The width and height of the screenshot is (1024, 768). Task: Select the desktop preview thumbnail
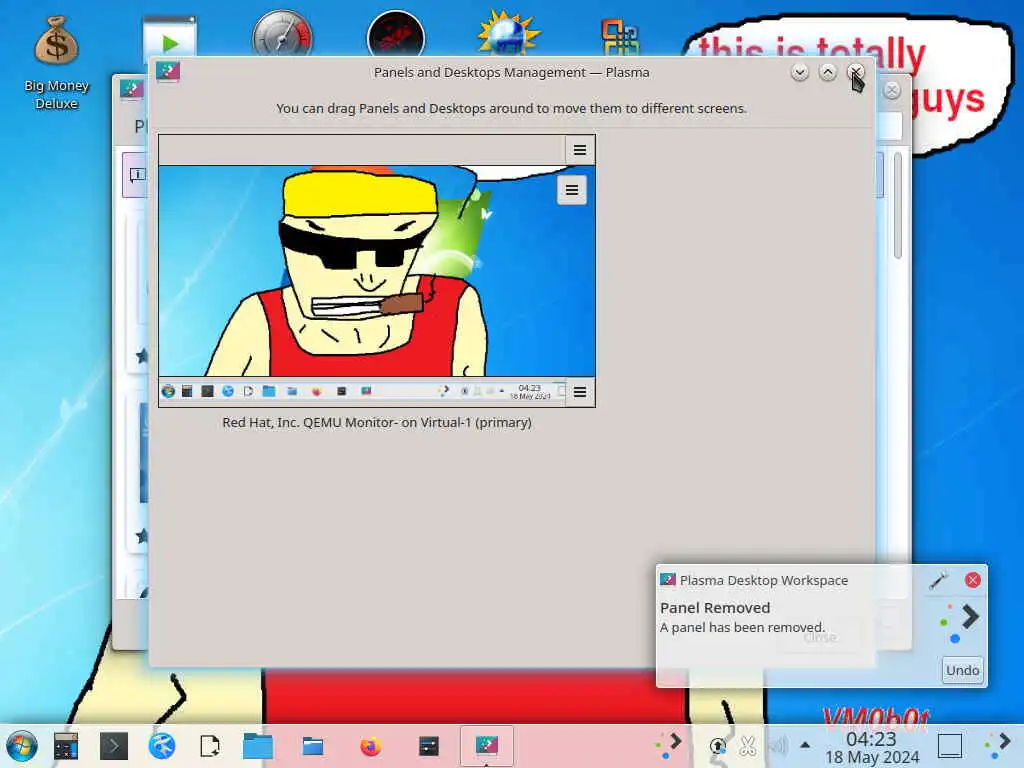coord(377,270)
